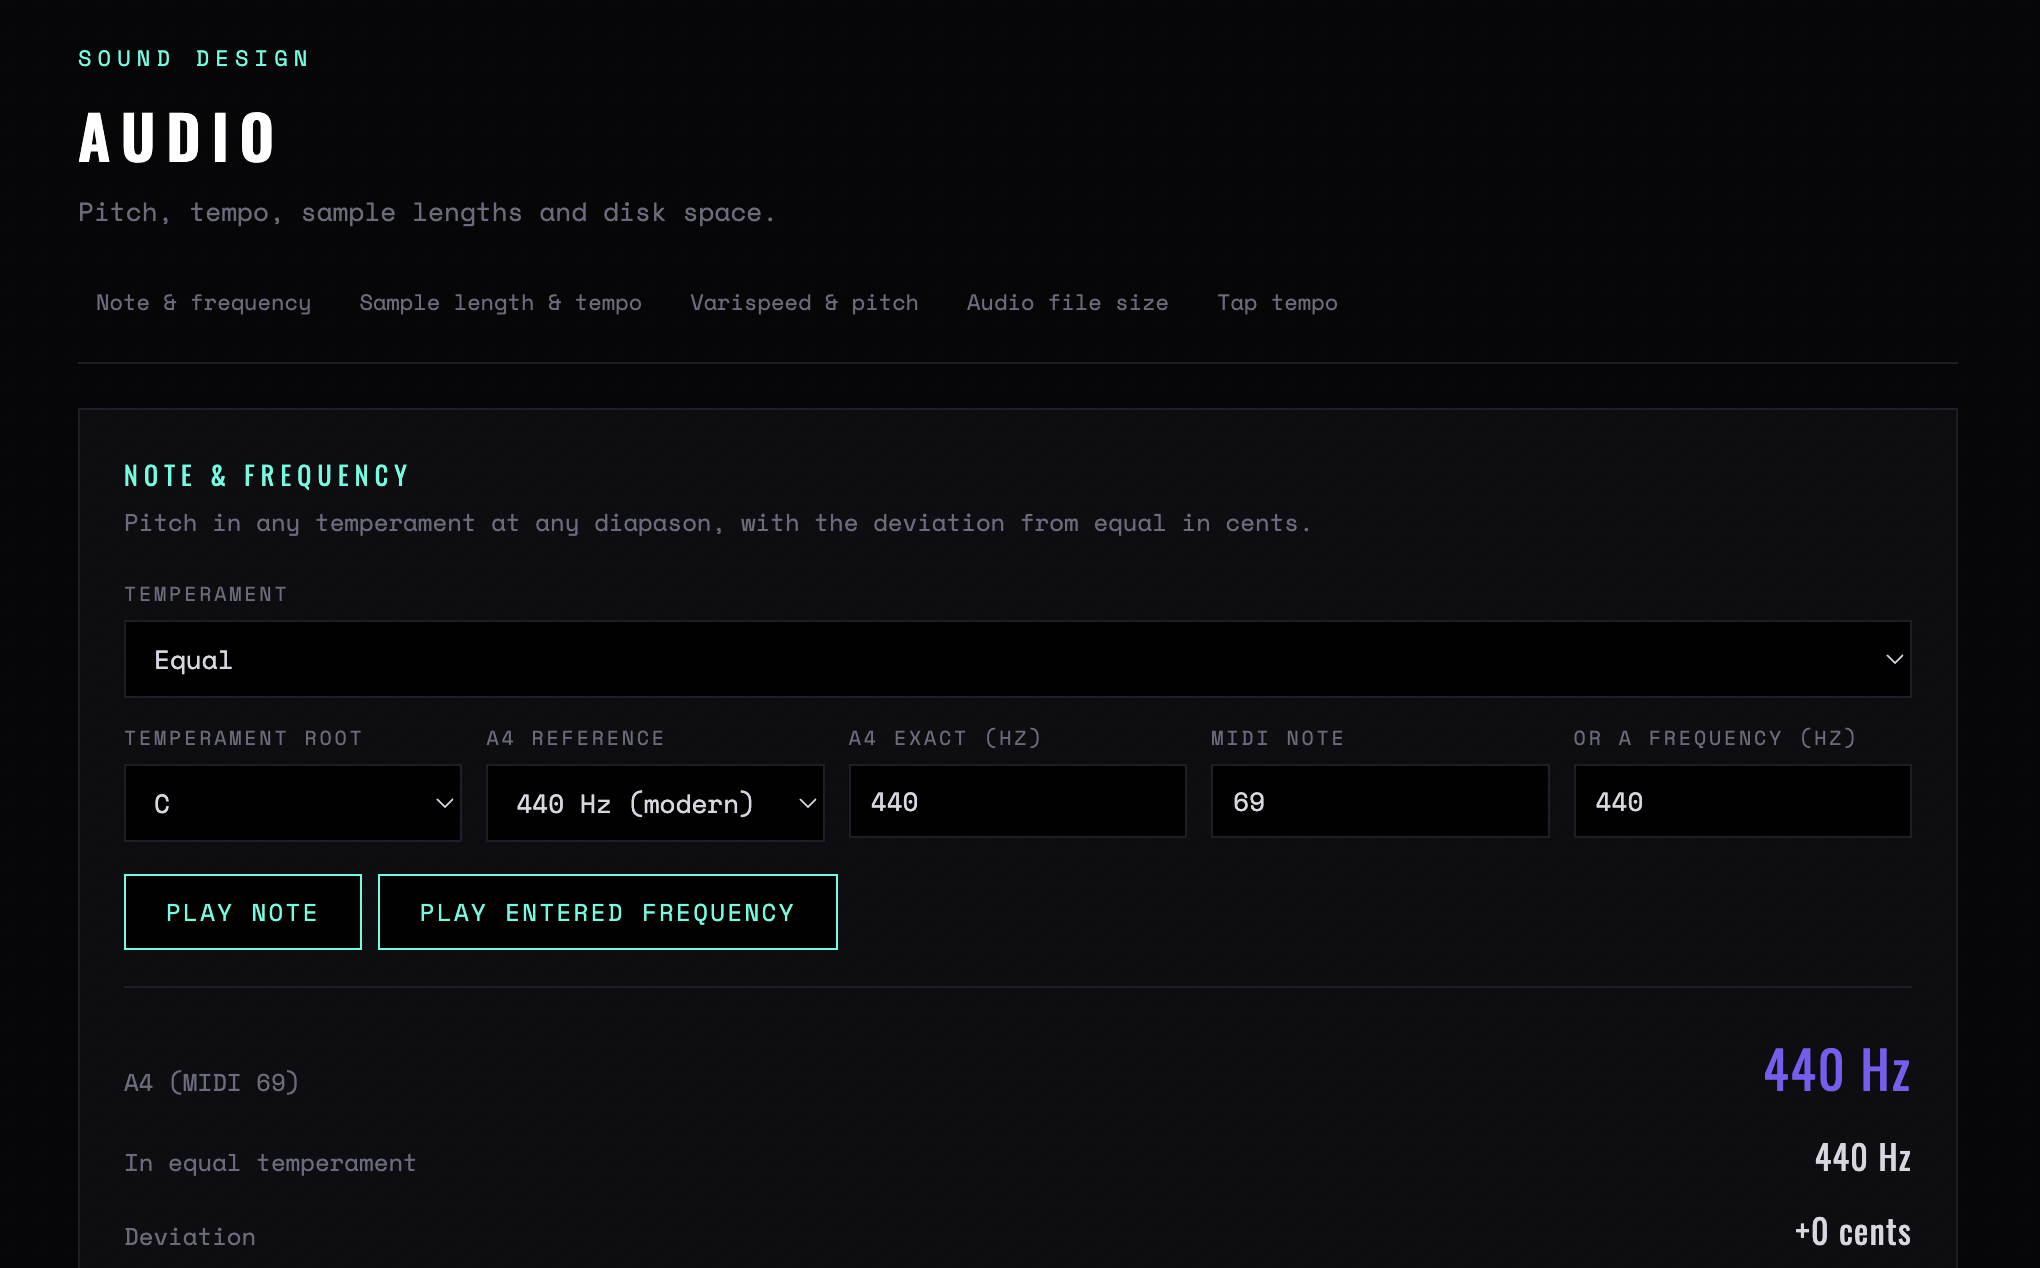
Task: Click the chevron arrow of the Temperament select
Action: pyautogui.click(x=1893, y=659)
